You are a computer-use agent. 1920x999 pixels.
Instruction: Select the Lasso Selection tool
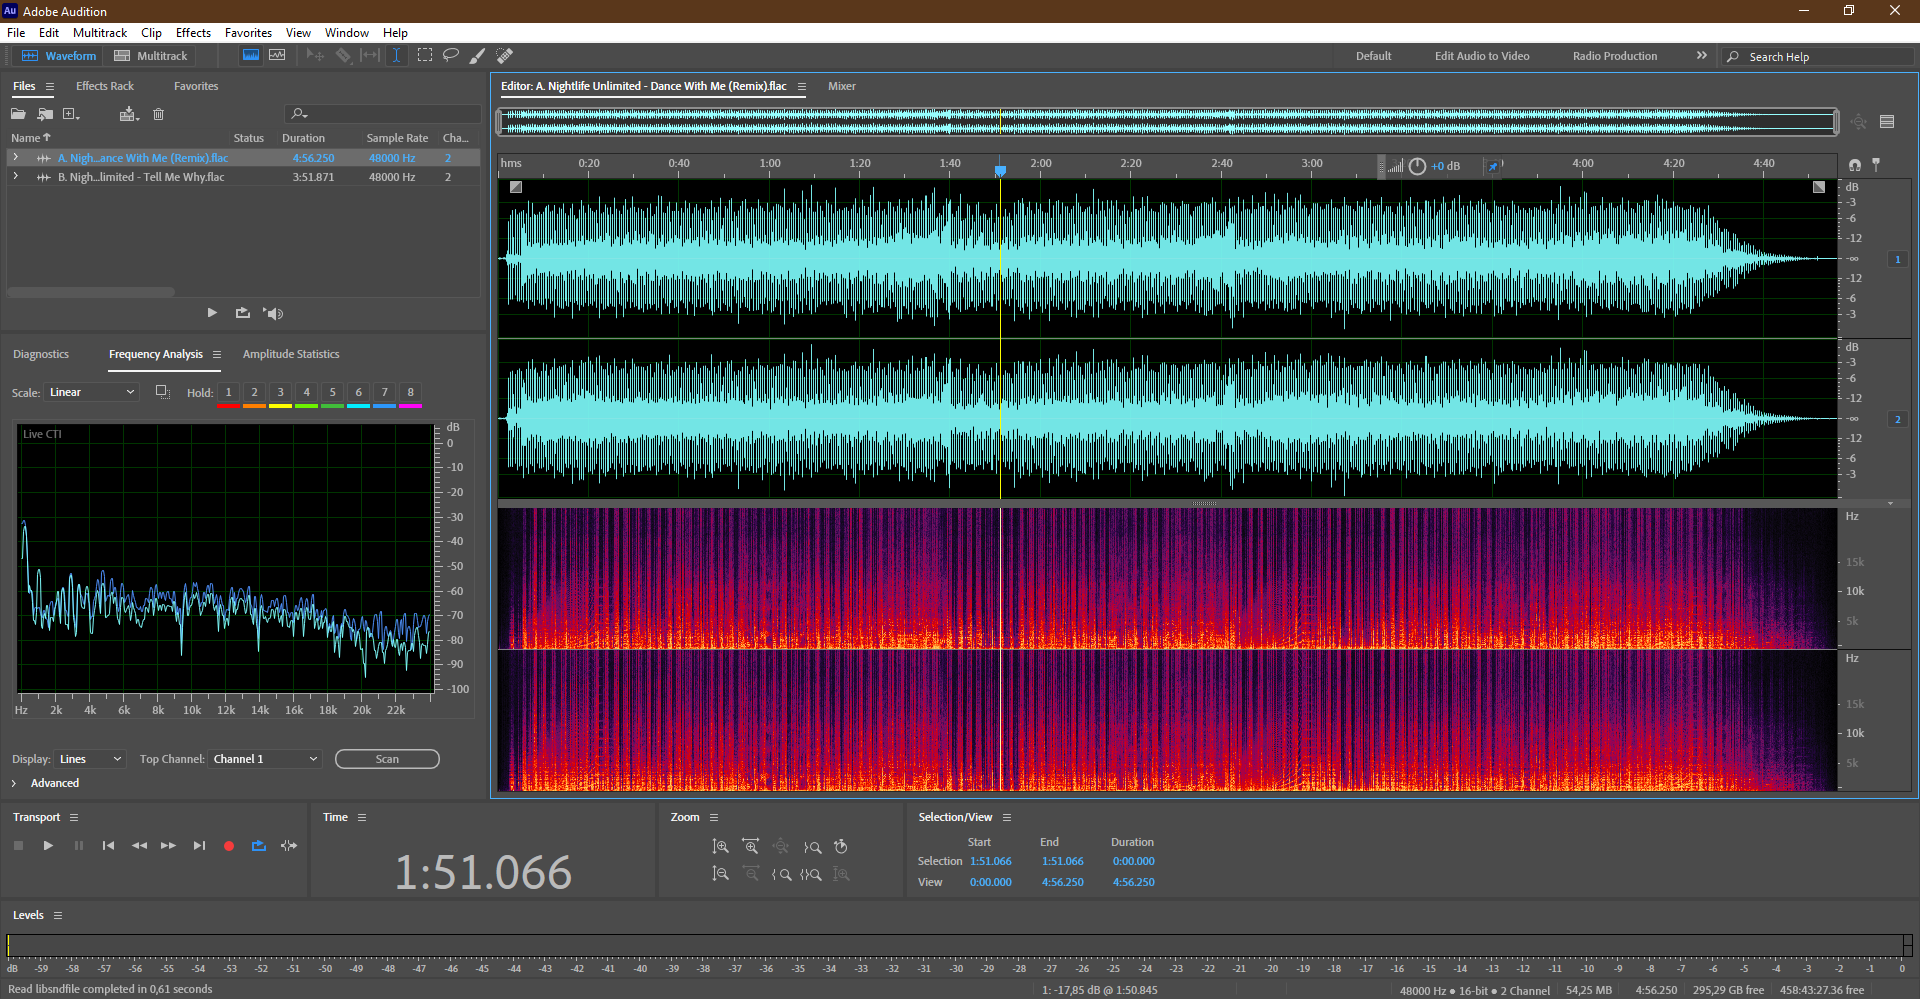click(451, 56)
